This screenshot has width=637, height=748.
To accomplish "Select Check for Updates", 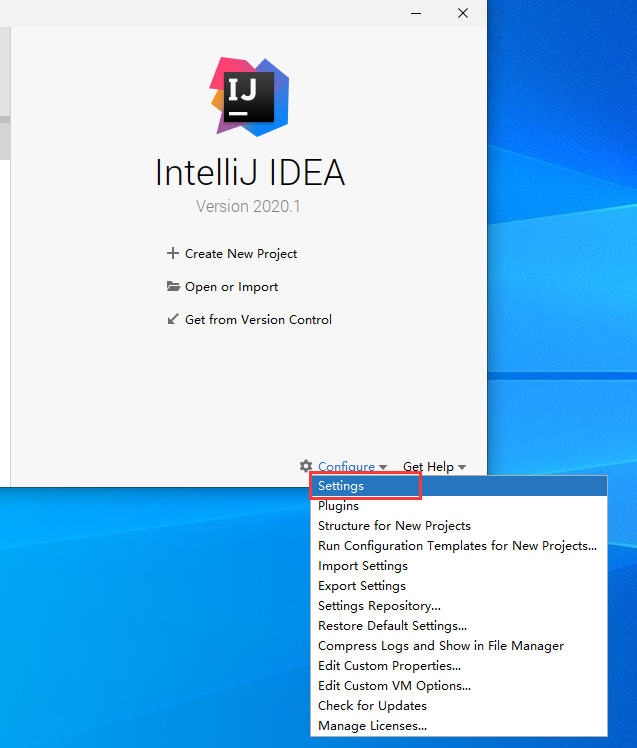I will point(459,706).
